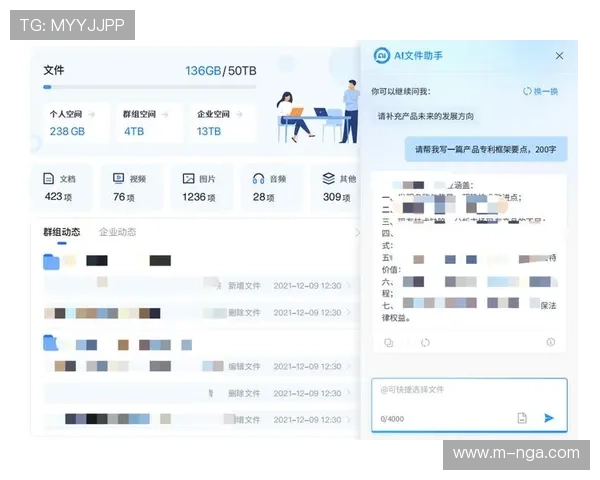
Task: Switch to 群组动态 tab
Action: [x=62, y=232]
